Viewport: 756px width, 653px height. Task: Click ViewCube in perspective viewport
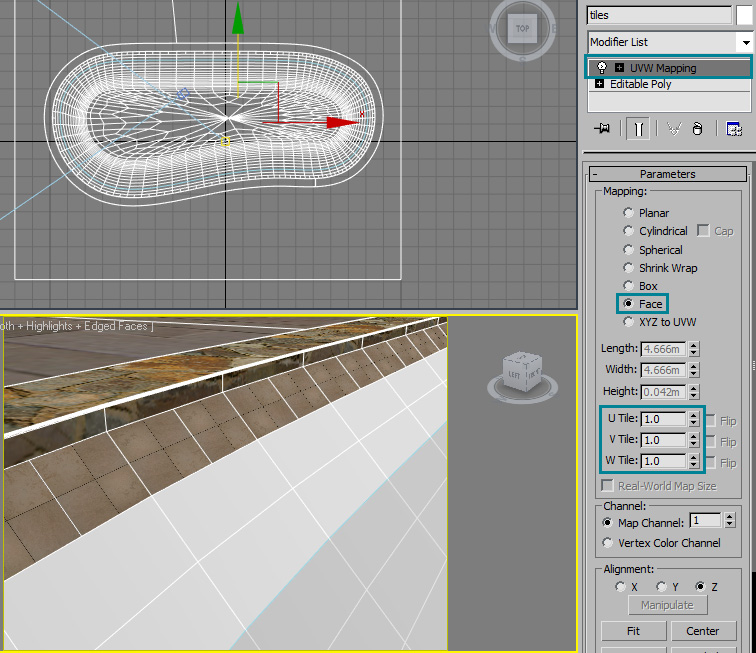pos(523,370)
